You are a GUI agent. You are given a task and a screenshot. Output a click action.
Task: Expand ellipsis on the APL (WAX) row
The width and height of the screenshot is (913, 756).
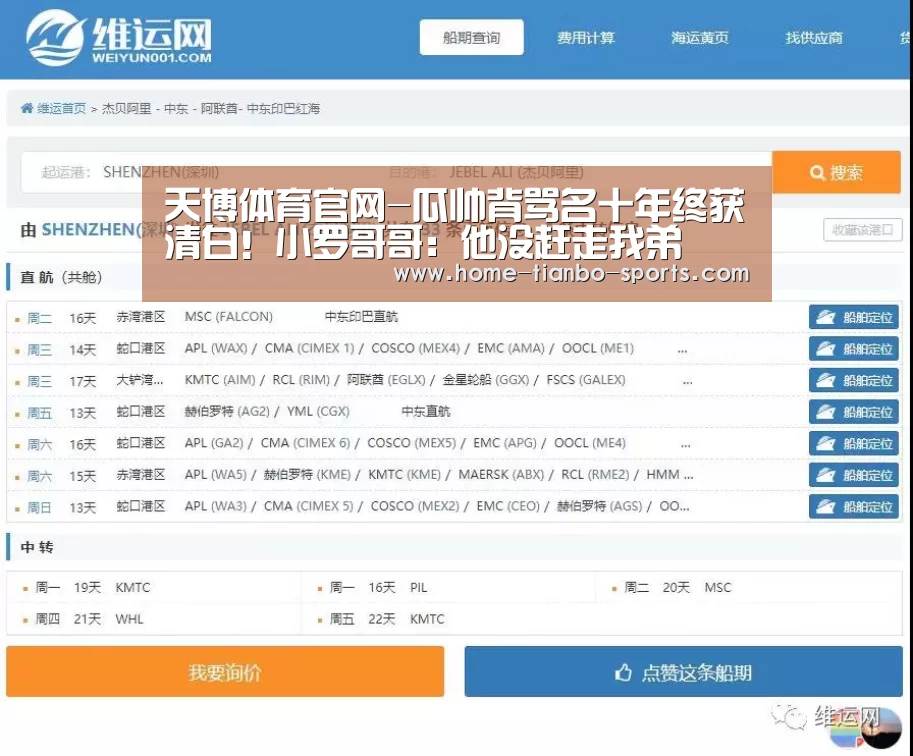[x=682, y=351]
